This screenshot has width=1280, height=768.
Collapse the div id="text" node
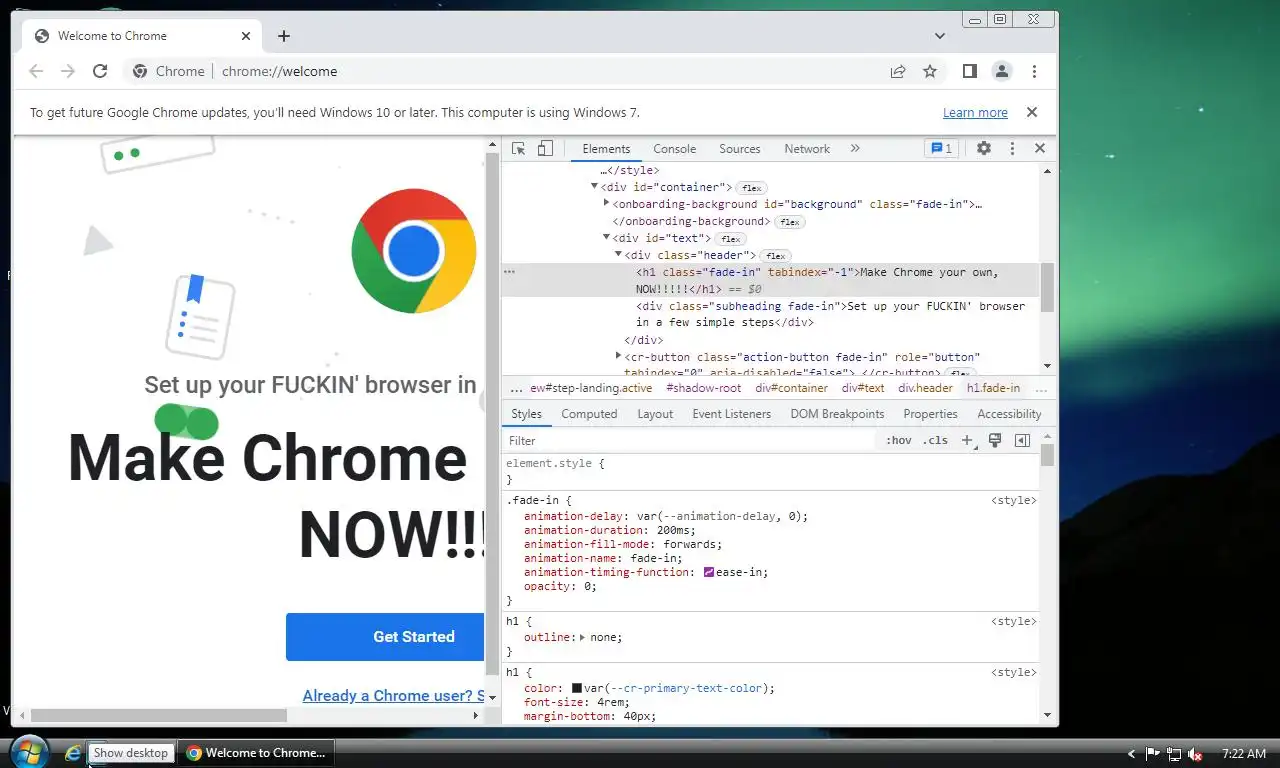click(x=606, y=237)
